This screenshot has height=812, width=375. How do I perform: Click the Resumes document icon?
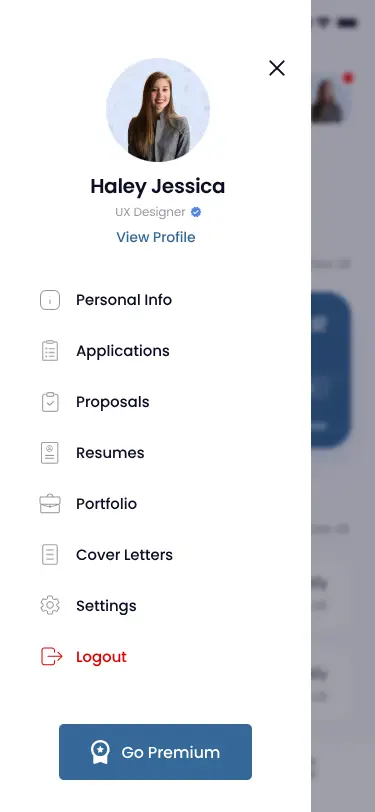[x=50, y=453]
